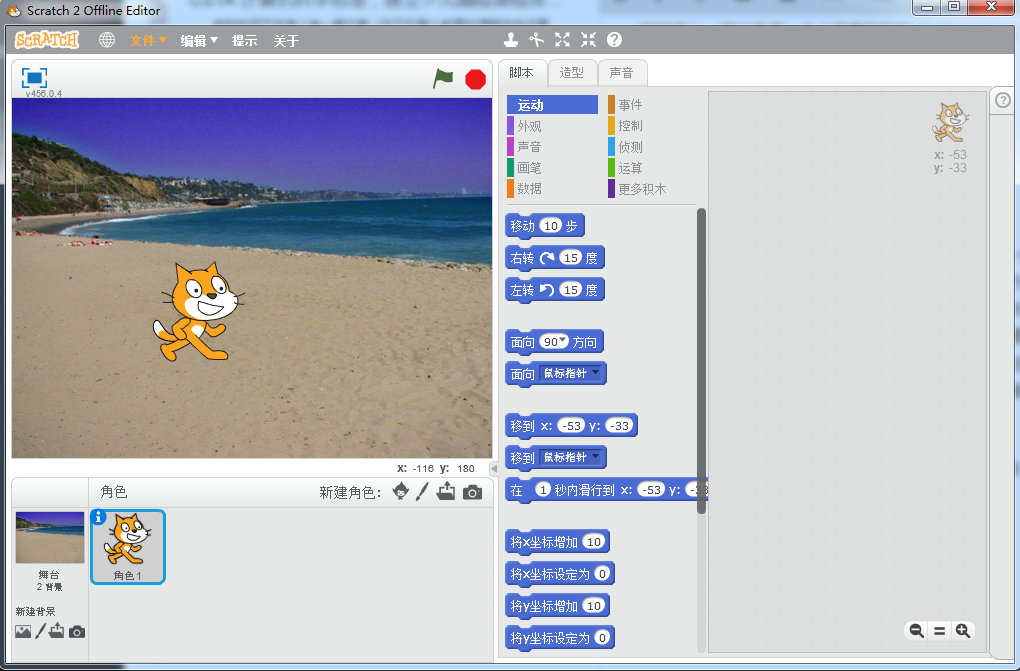Open 鼠标指针 dropdown in 移到 block

click(572, 458)
